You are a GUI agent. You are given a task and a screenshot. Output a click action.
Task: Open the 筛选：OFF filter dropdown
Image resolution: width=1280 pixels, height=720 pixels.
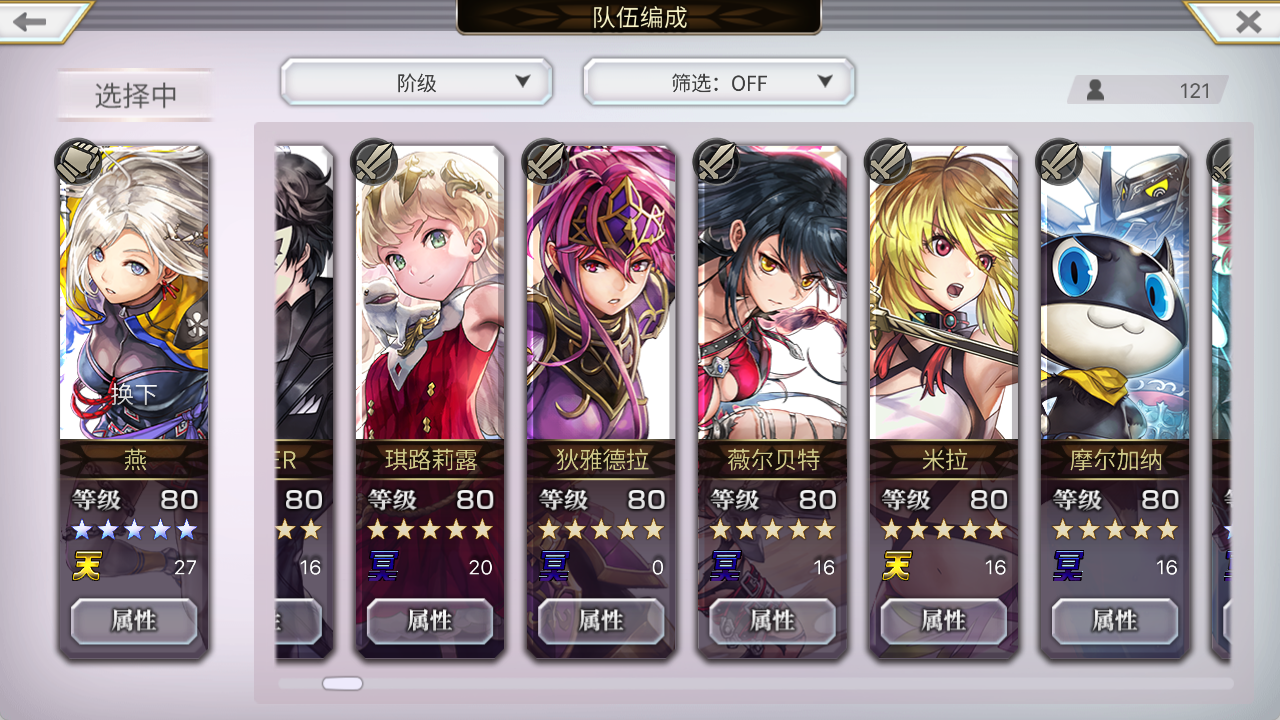[719, 82]
